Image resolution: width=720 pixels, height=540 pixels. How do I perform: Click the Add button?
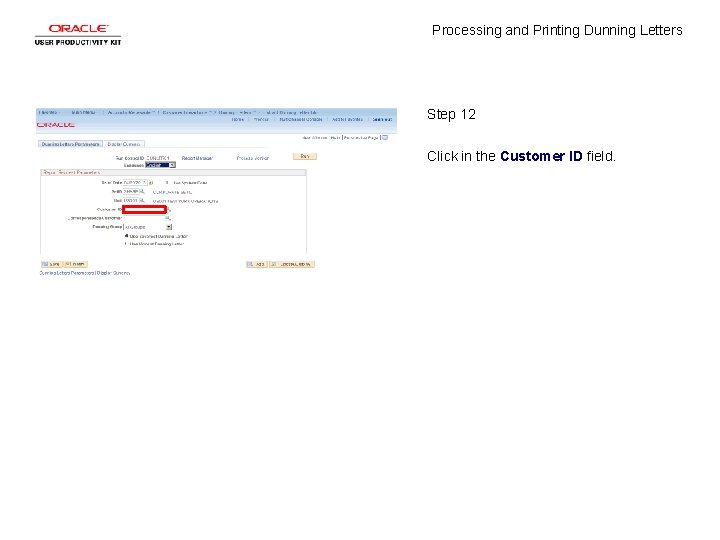pyautogui.click(x=256, y=264)
